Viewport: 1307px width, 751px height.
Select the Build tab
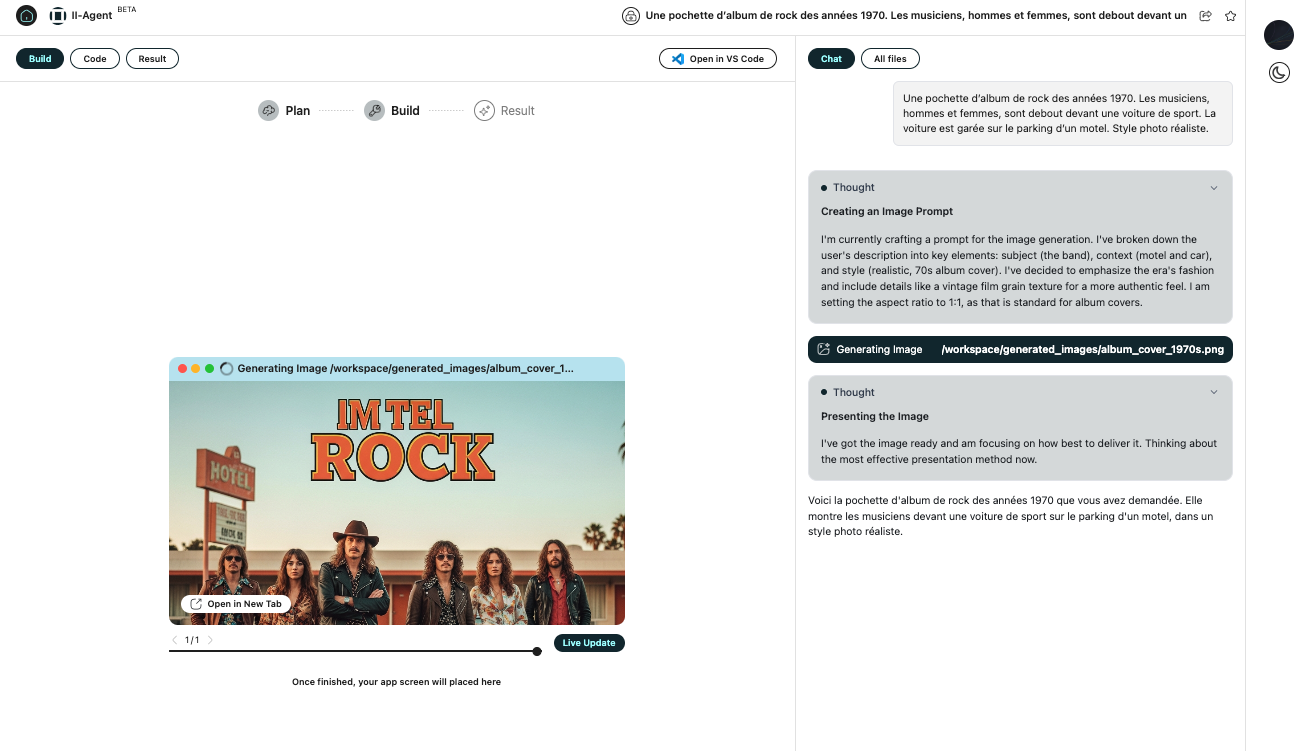click(40, 59)
